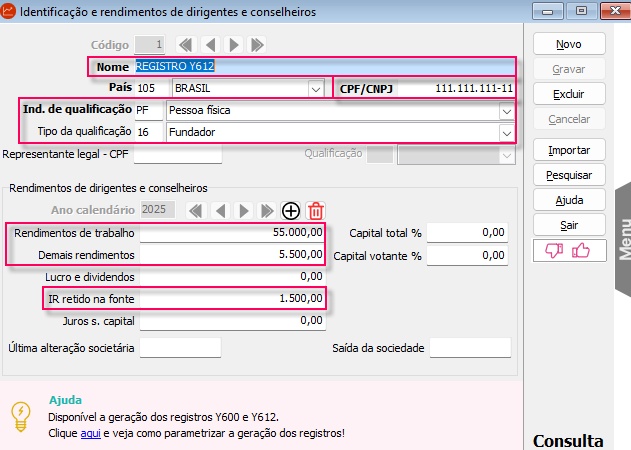Open the 'aqui' help link

[x=91, y=433]
